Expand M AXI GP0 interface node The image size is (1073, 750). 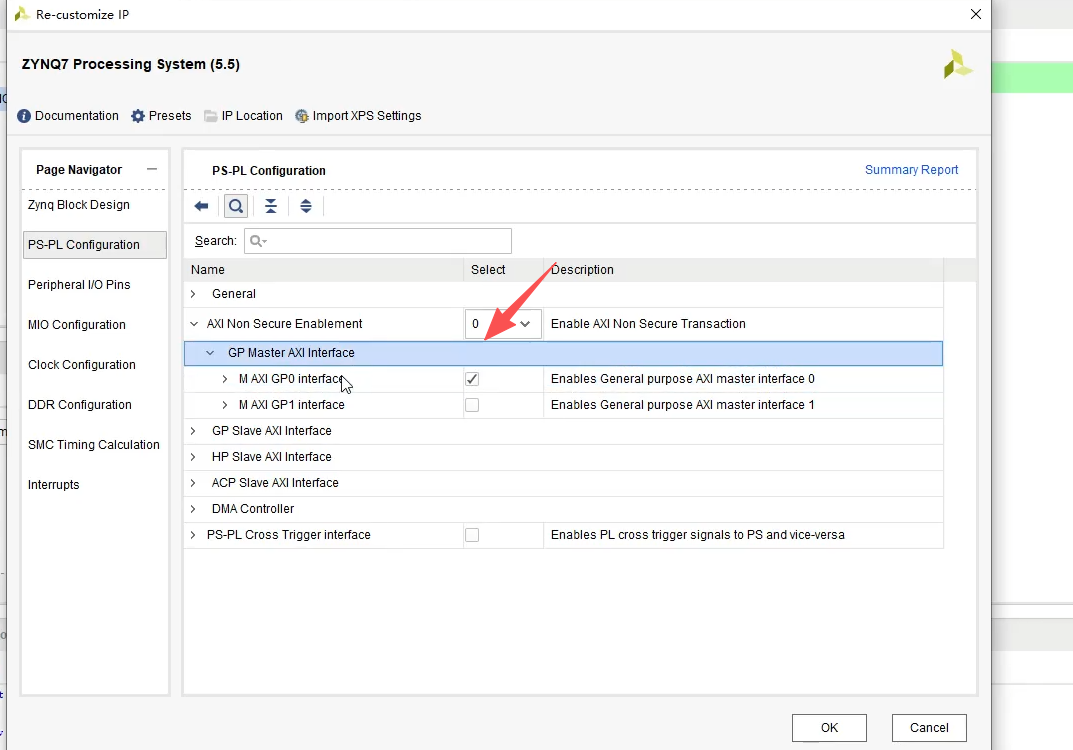pos(224,378)
